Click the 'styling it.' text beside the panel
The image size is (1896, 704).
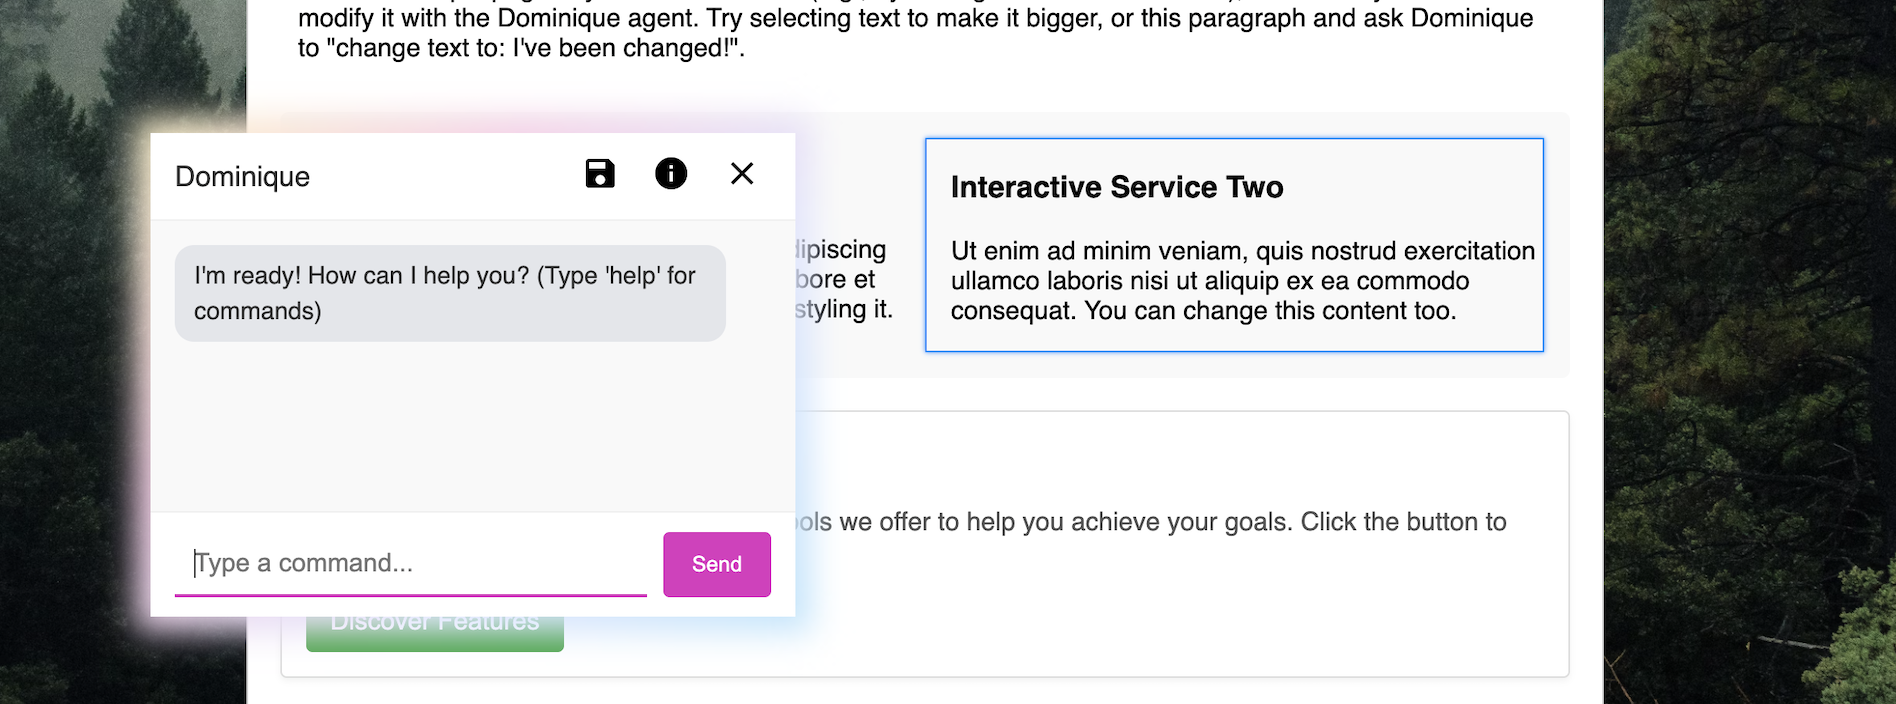pyautogui.click(x=844, y=309)
